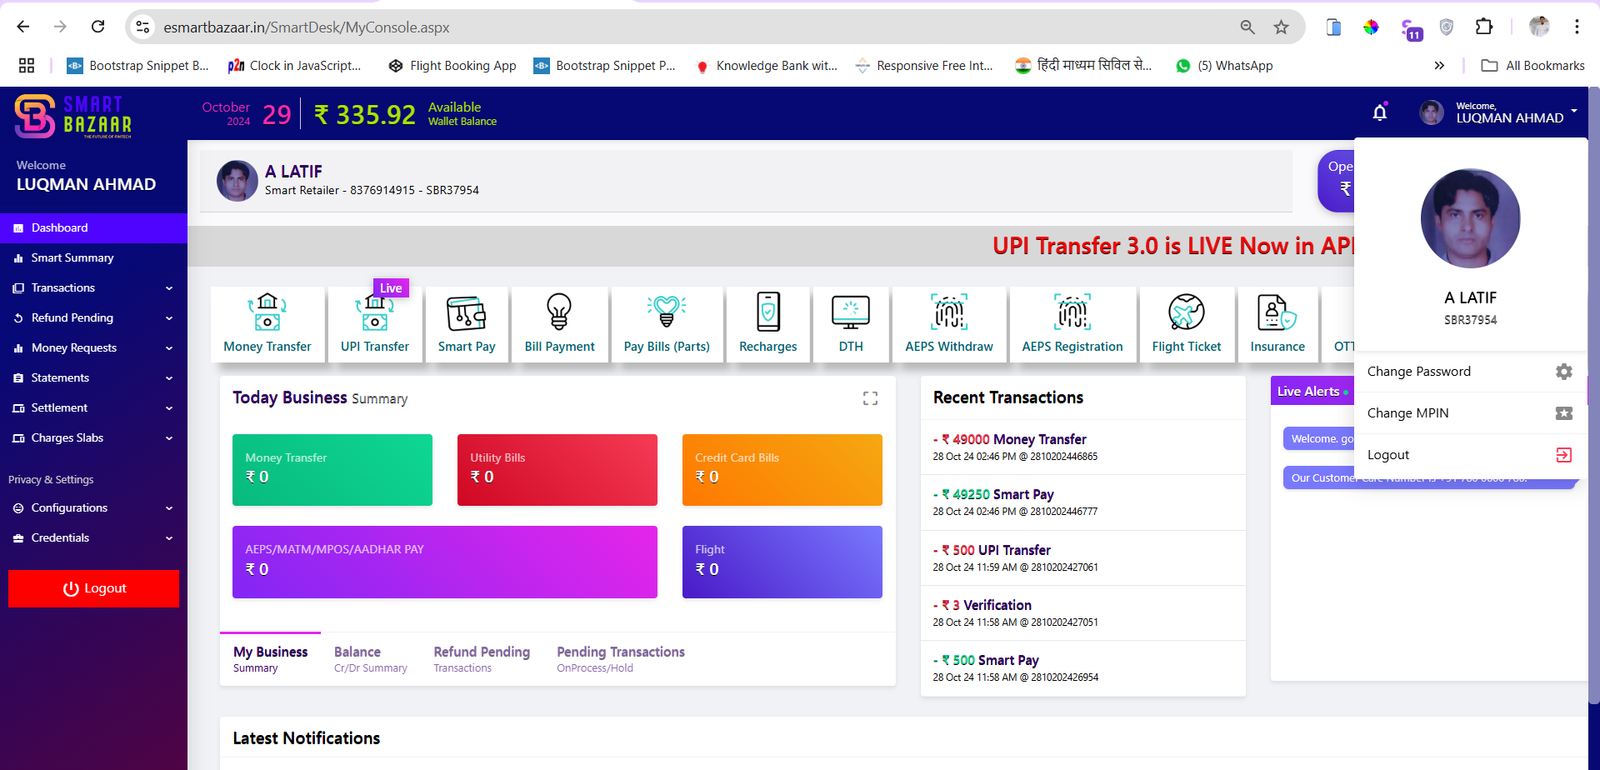The height and width of the screenshot is (770, 1600).
Task: Open the AEPS Withdraw fingerprint icon
Action: coord(949,313)
